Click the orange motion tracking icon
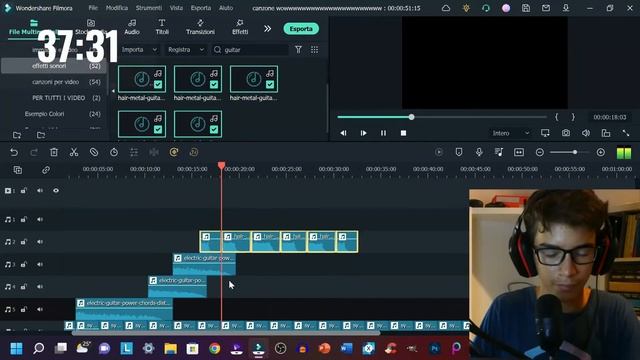This screenshot has height=360, width=640. [174, 152]
